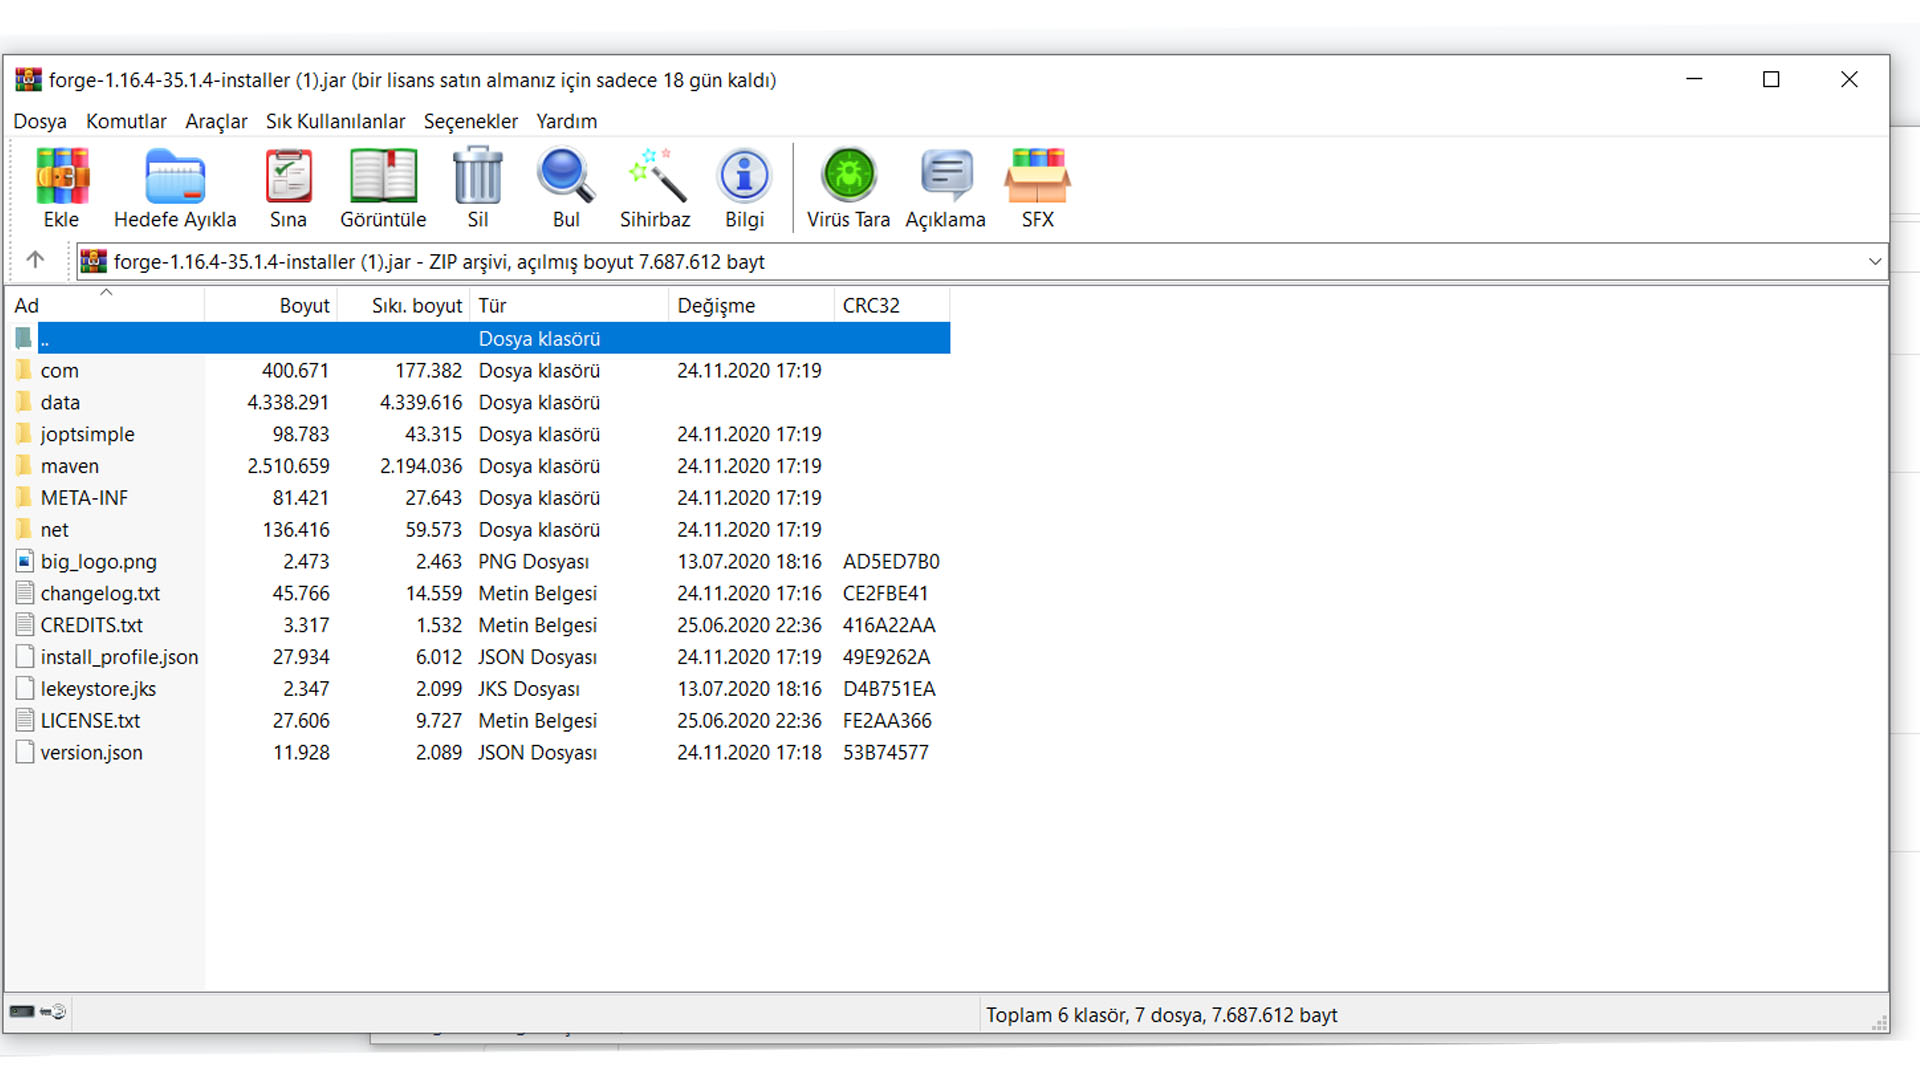Click the maven size 2.510.659
This screenshot has width=1920, height=1080.
click(288, 466)
